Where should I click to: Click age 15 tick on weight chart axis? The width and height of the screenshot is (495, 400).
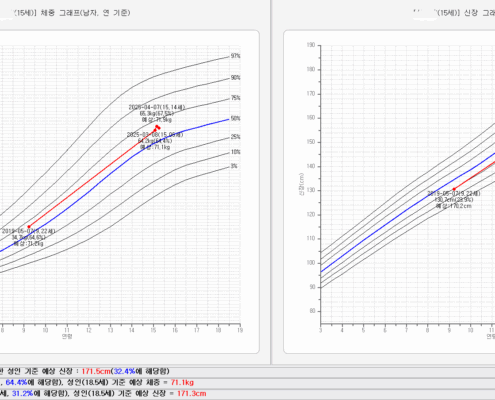point(153,330)
